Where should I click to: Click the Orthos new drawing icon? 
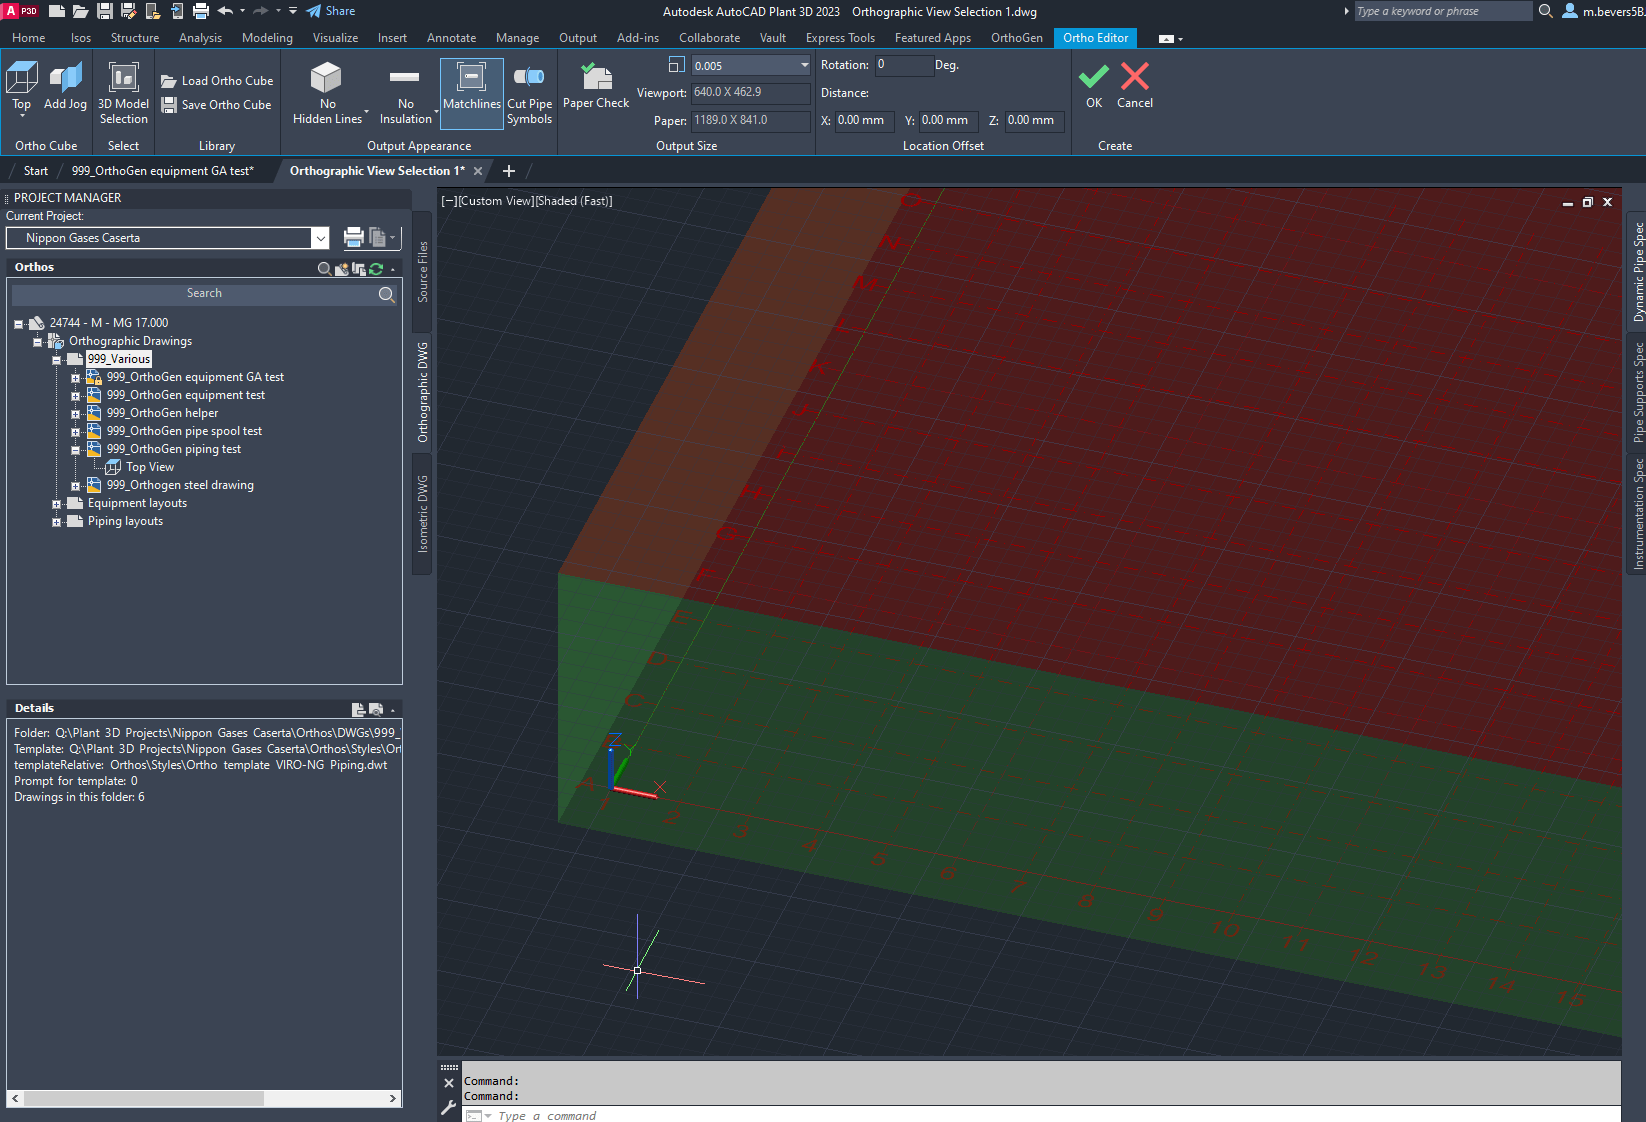point(342,268)
